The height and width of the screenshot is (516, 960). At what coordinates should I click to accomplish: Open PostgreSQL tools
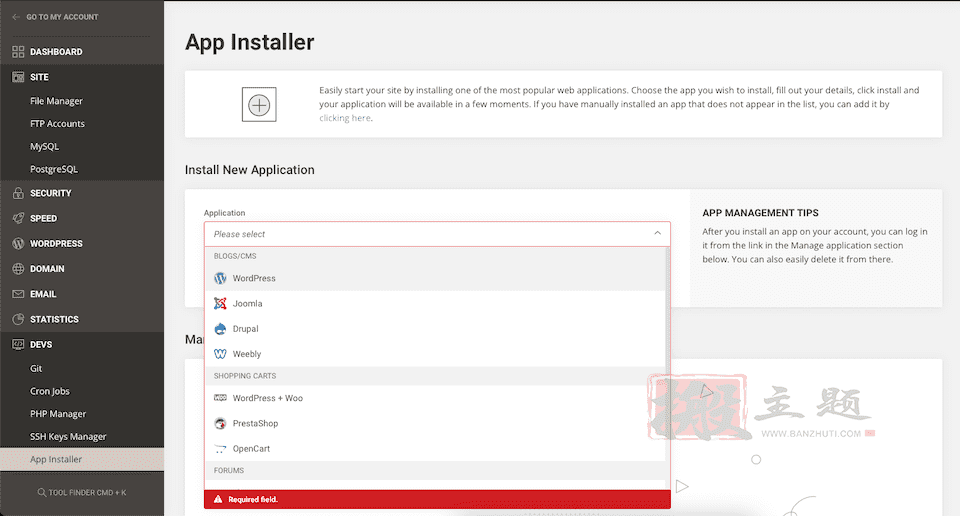point(54,169)
